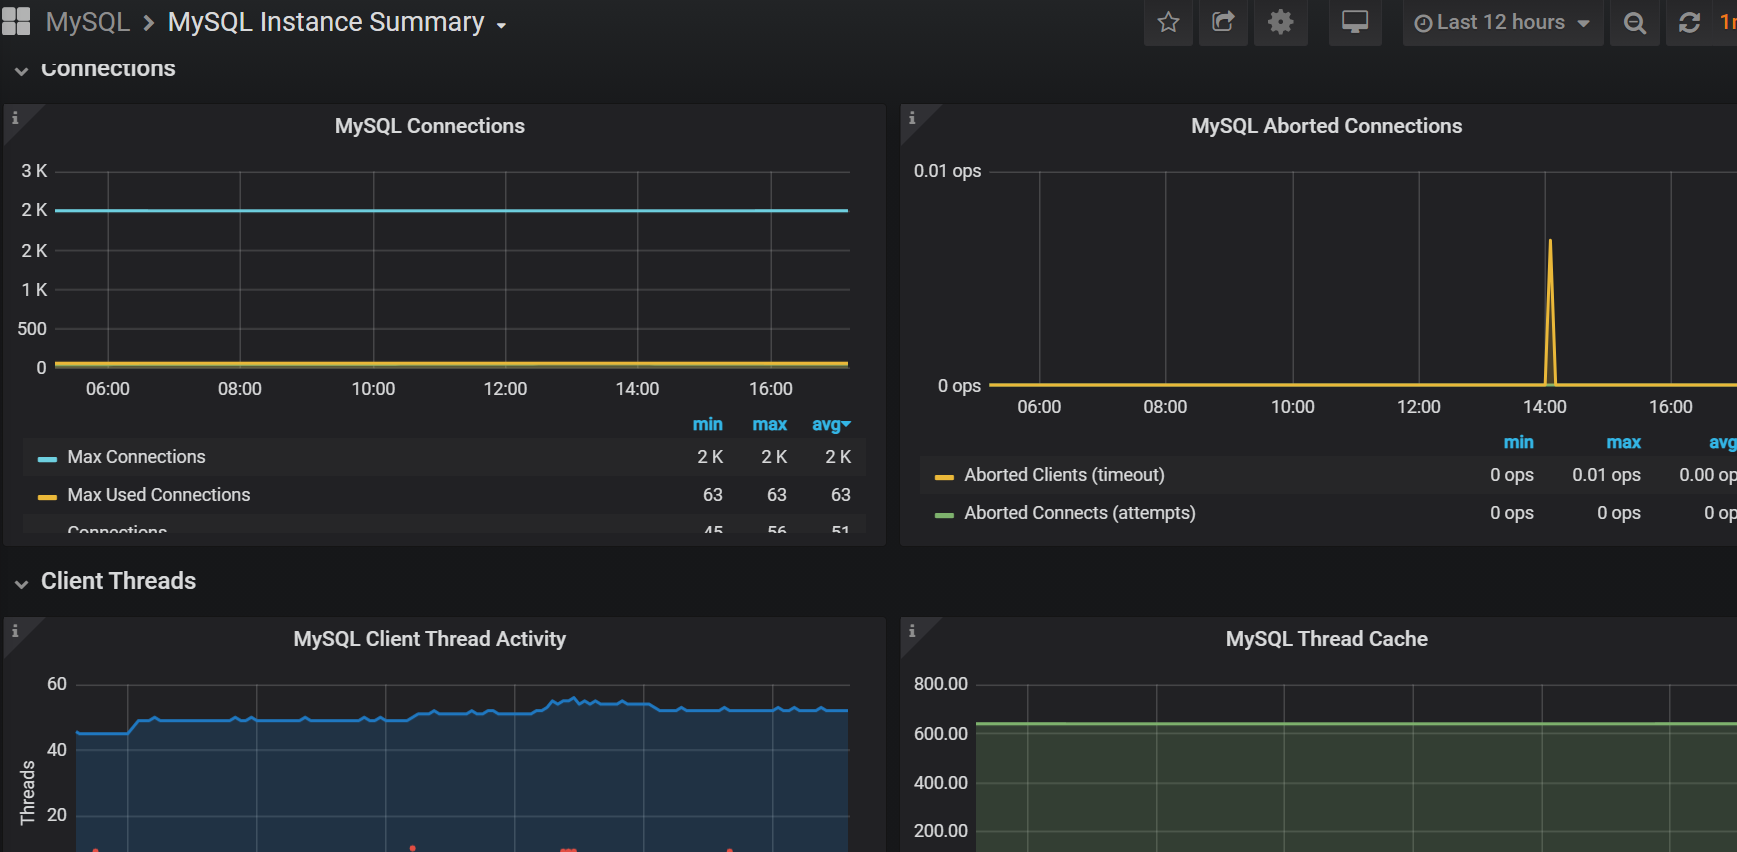Open MySQL Thread Cache panel title menu

pyautogui.click(x=1326, y=639)
